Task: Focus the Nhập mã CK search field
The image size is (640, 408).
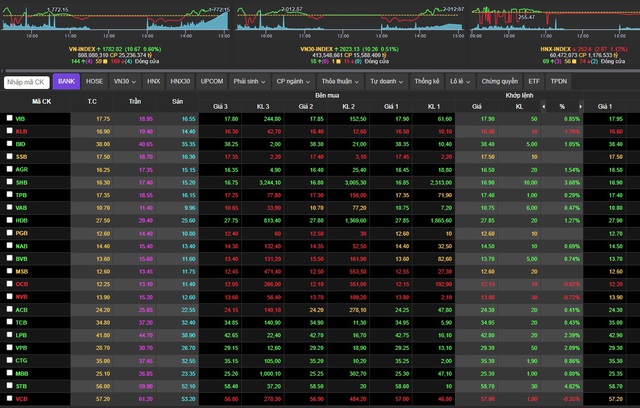Action: coord(27,80)
